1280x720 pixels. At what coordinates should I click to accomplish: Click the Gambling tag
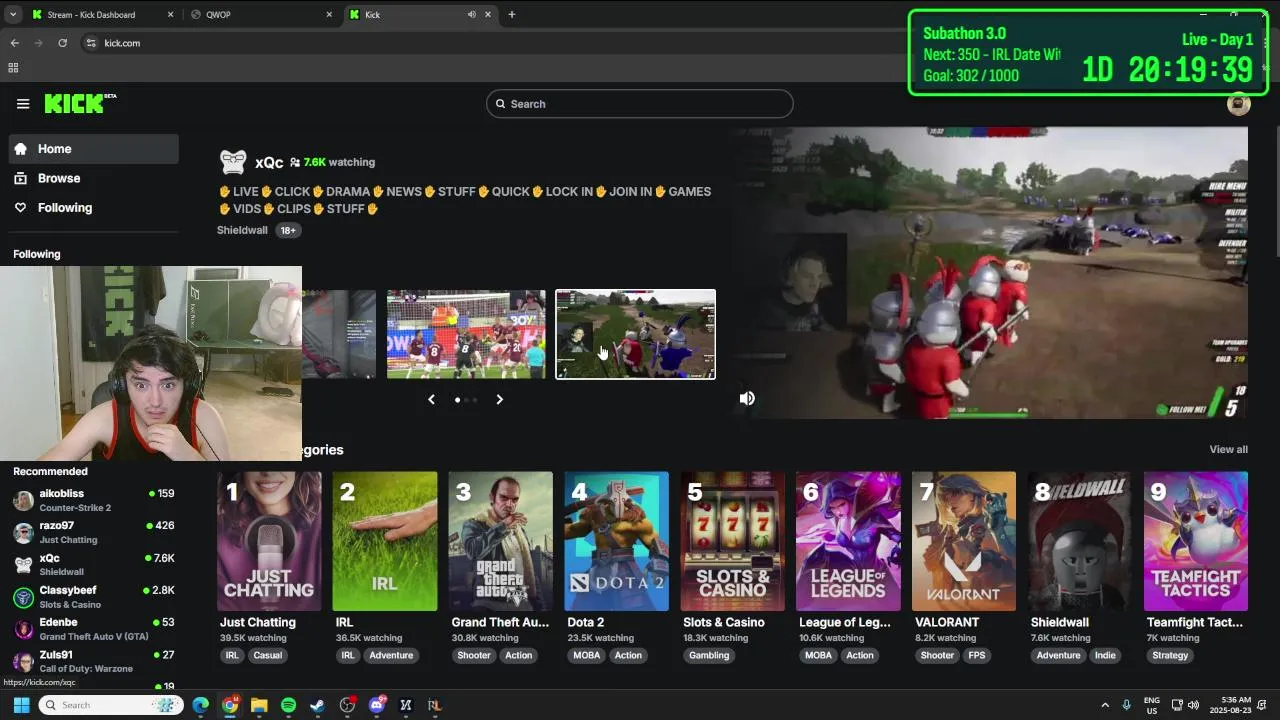tap(709, 656)
